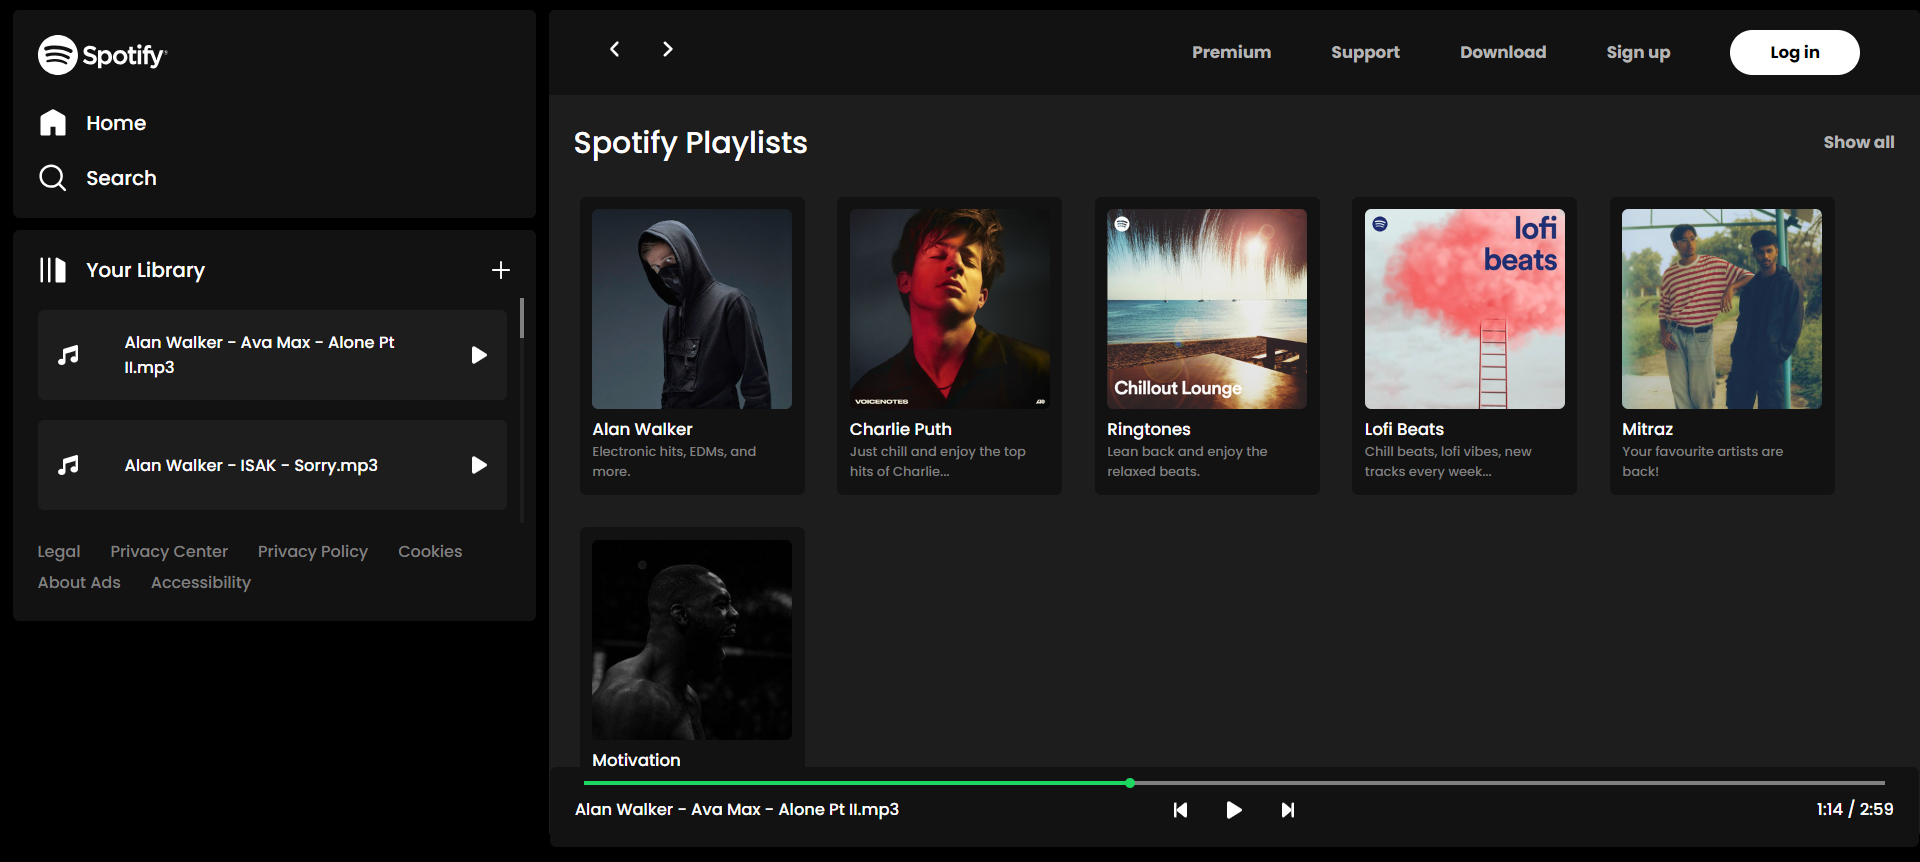Image resolution: width=1920 pixels, height=862 pixels.
Task: Click 'Lean back and enjoy the relaxed beats.' text
Action: 1187,462
